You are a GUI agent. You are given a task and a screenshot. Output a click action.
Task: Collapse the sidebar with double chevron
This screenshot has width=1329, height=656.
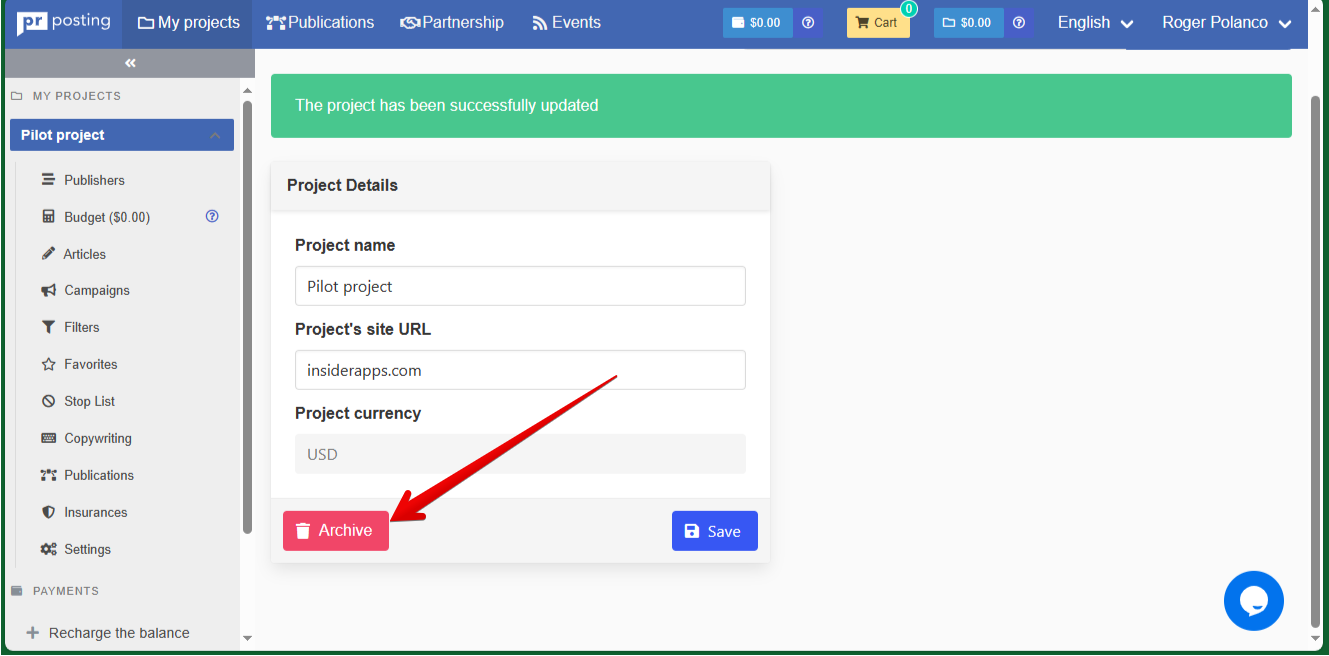click(x=129, y=63)
